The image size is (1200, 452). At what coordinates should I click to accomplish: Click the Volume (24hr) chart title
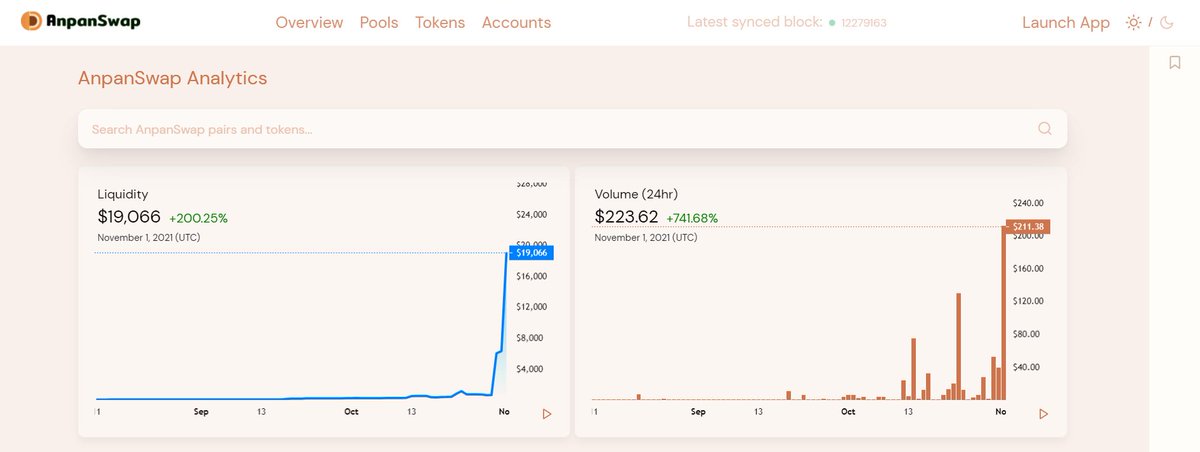[x=637, y=194]
